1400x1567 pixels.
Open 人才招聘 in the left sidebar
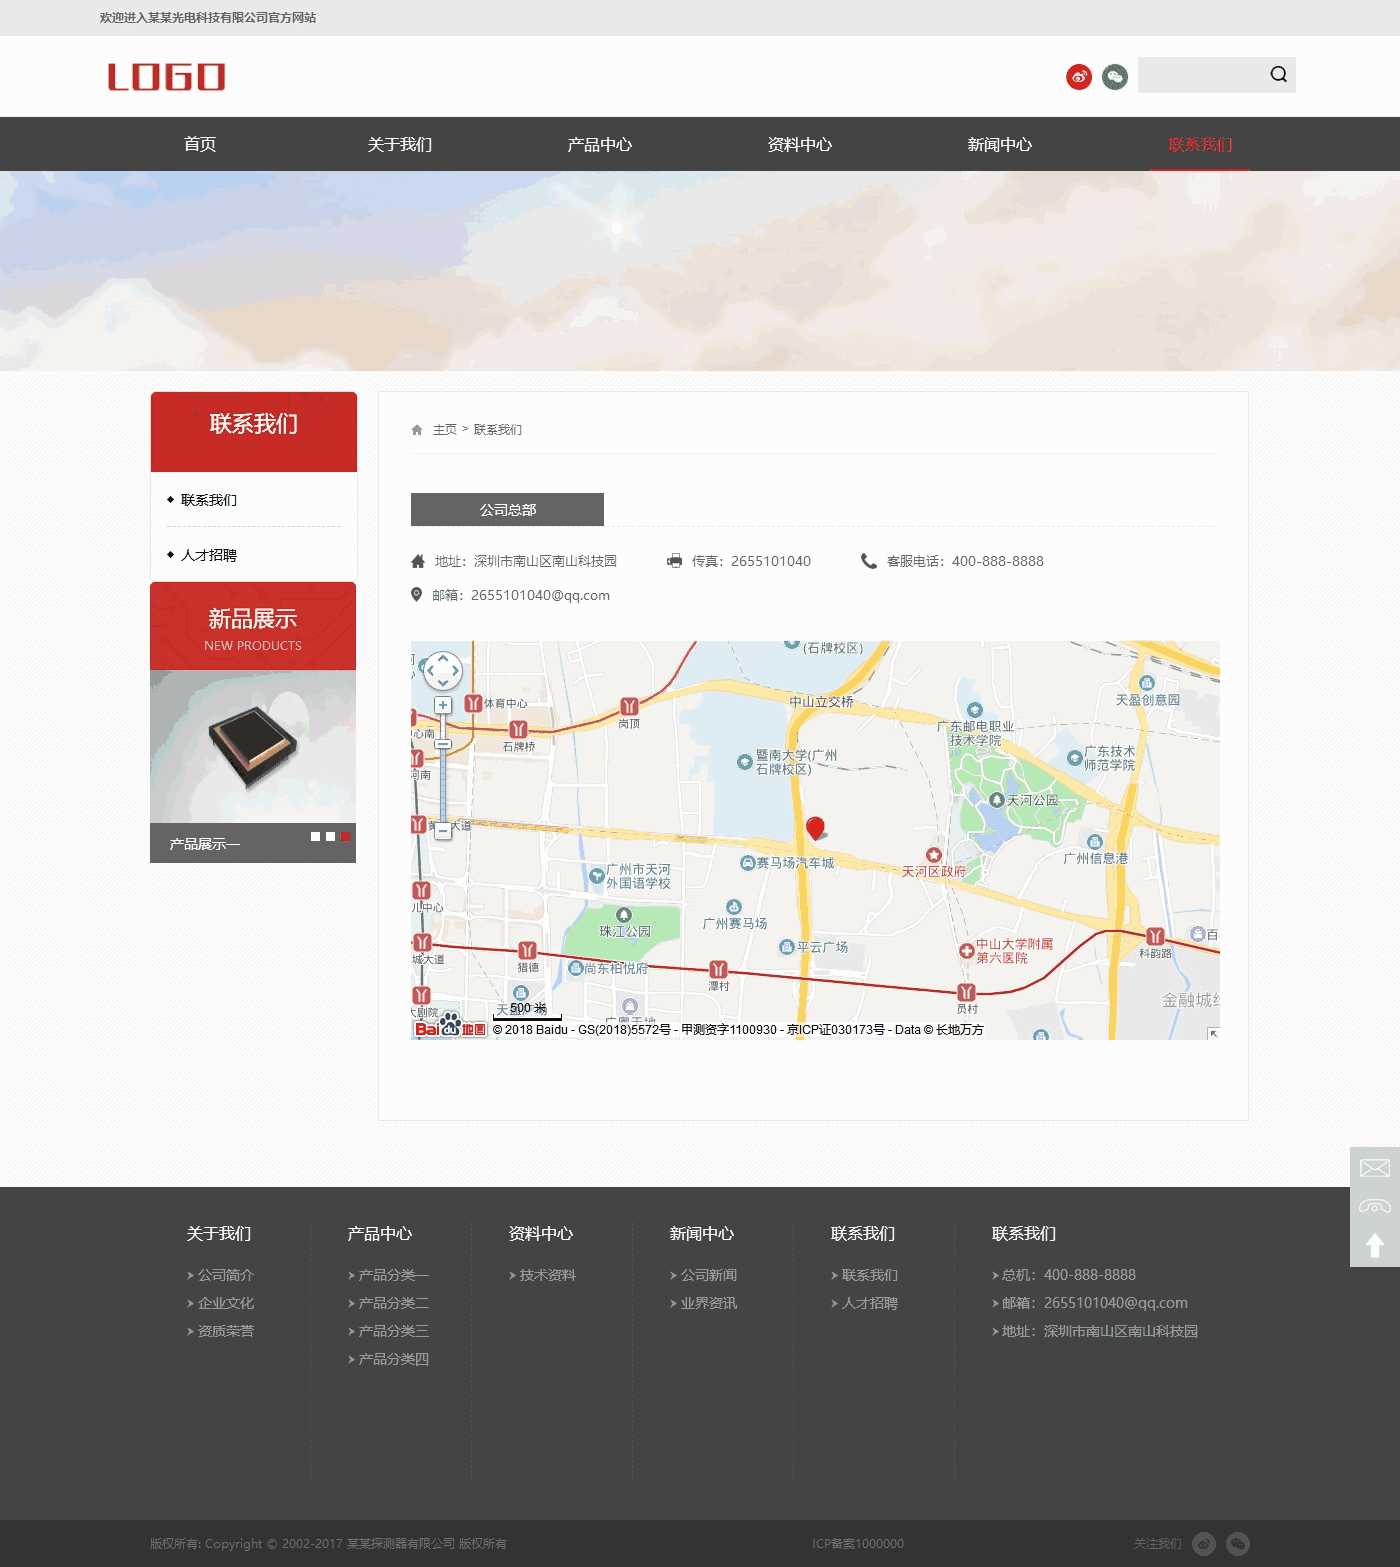tap(209, 555)
